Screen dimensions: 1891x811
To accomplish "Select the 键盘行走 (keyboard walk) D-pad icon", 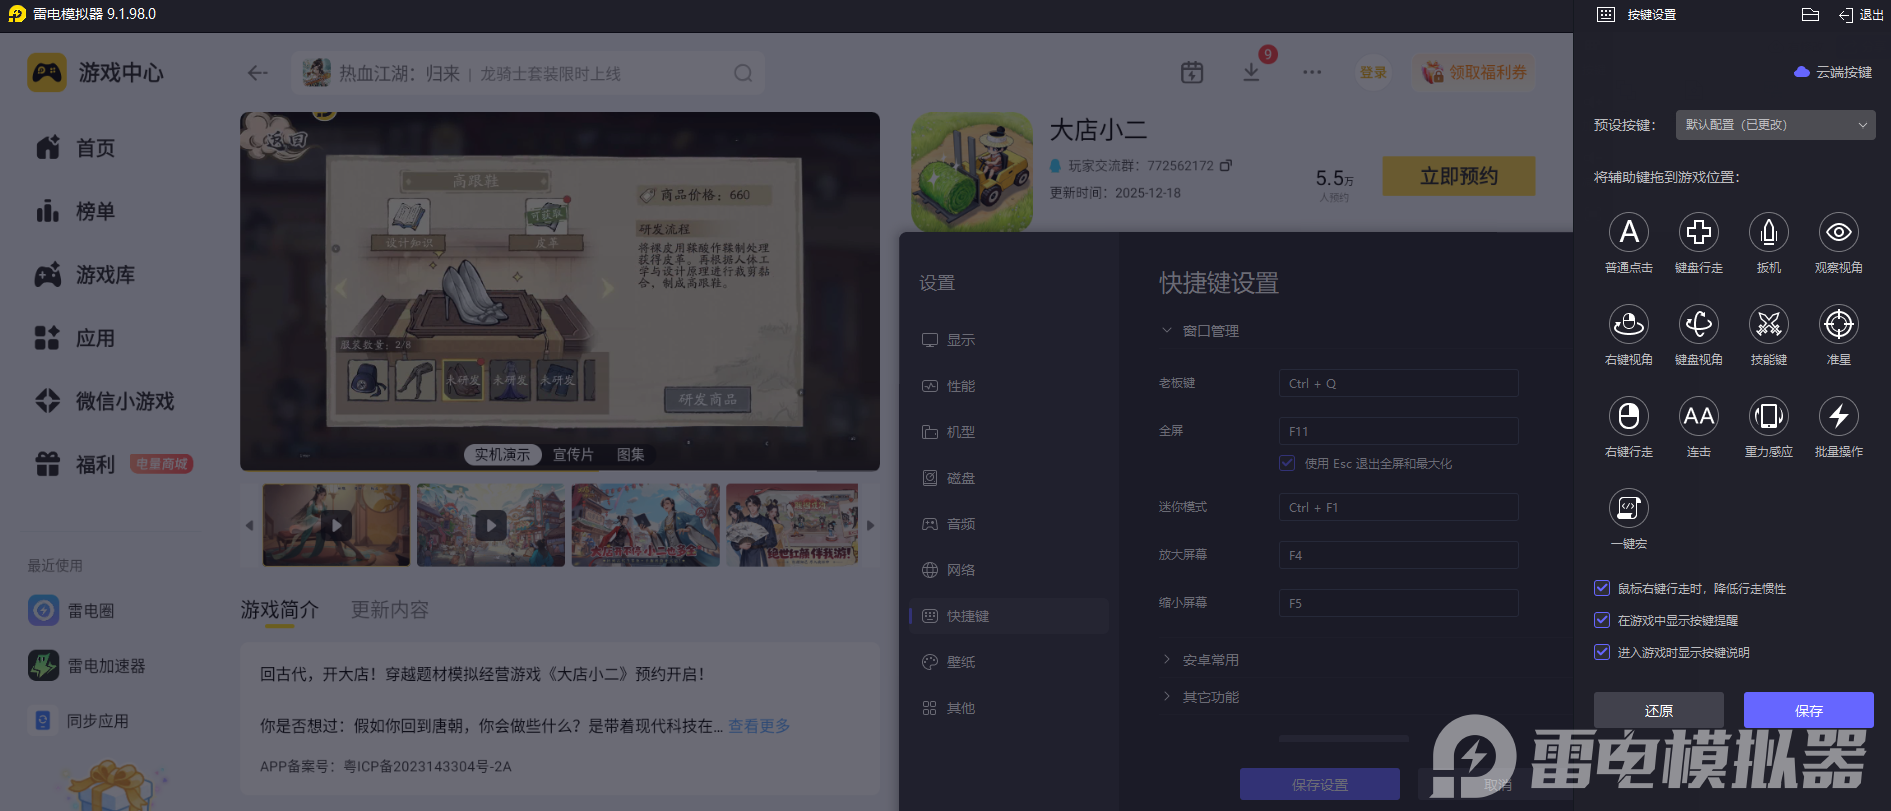I will 1698,233.
